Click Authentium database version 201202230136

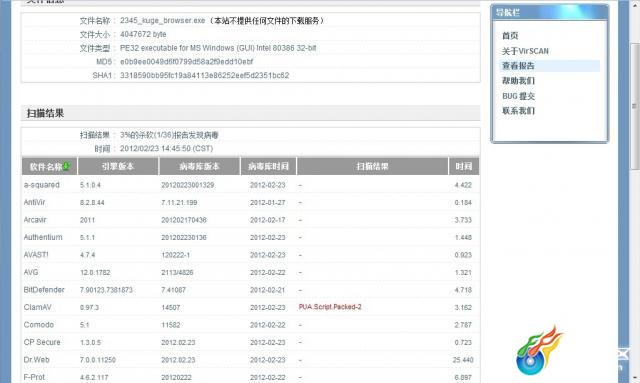[x=184, y=238]
